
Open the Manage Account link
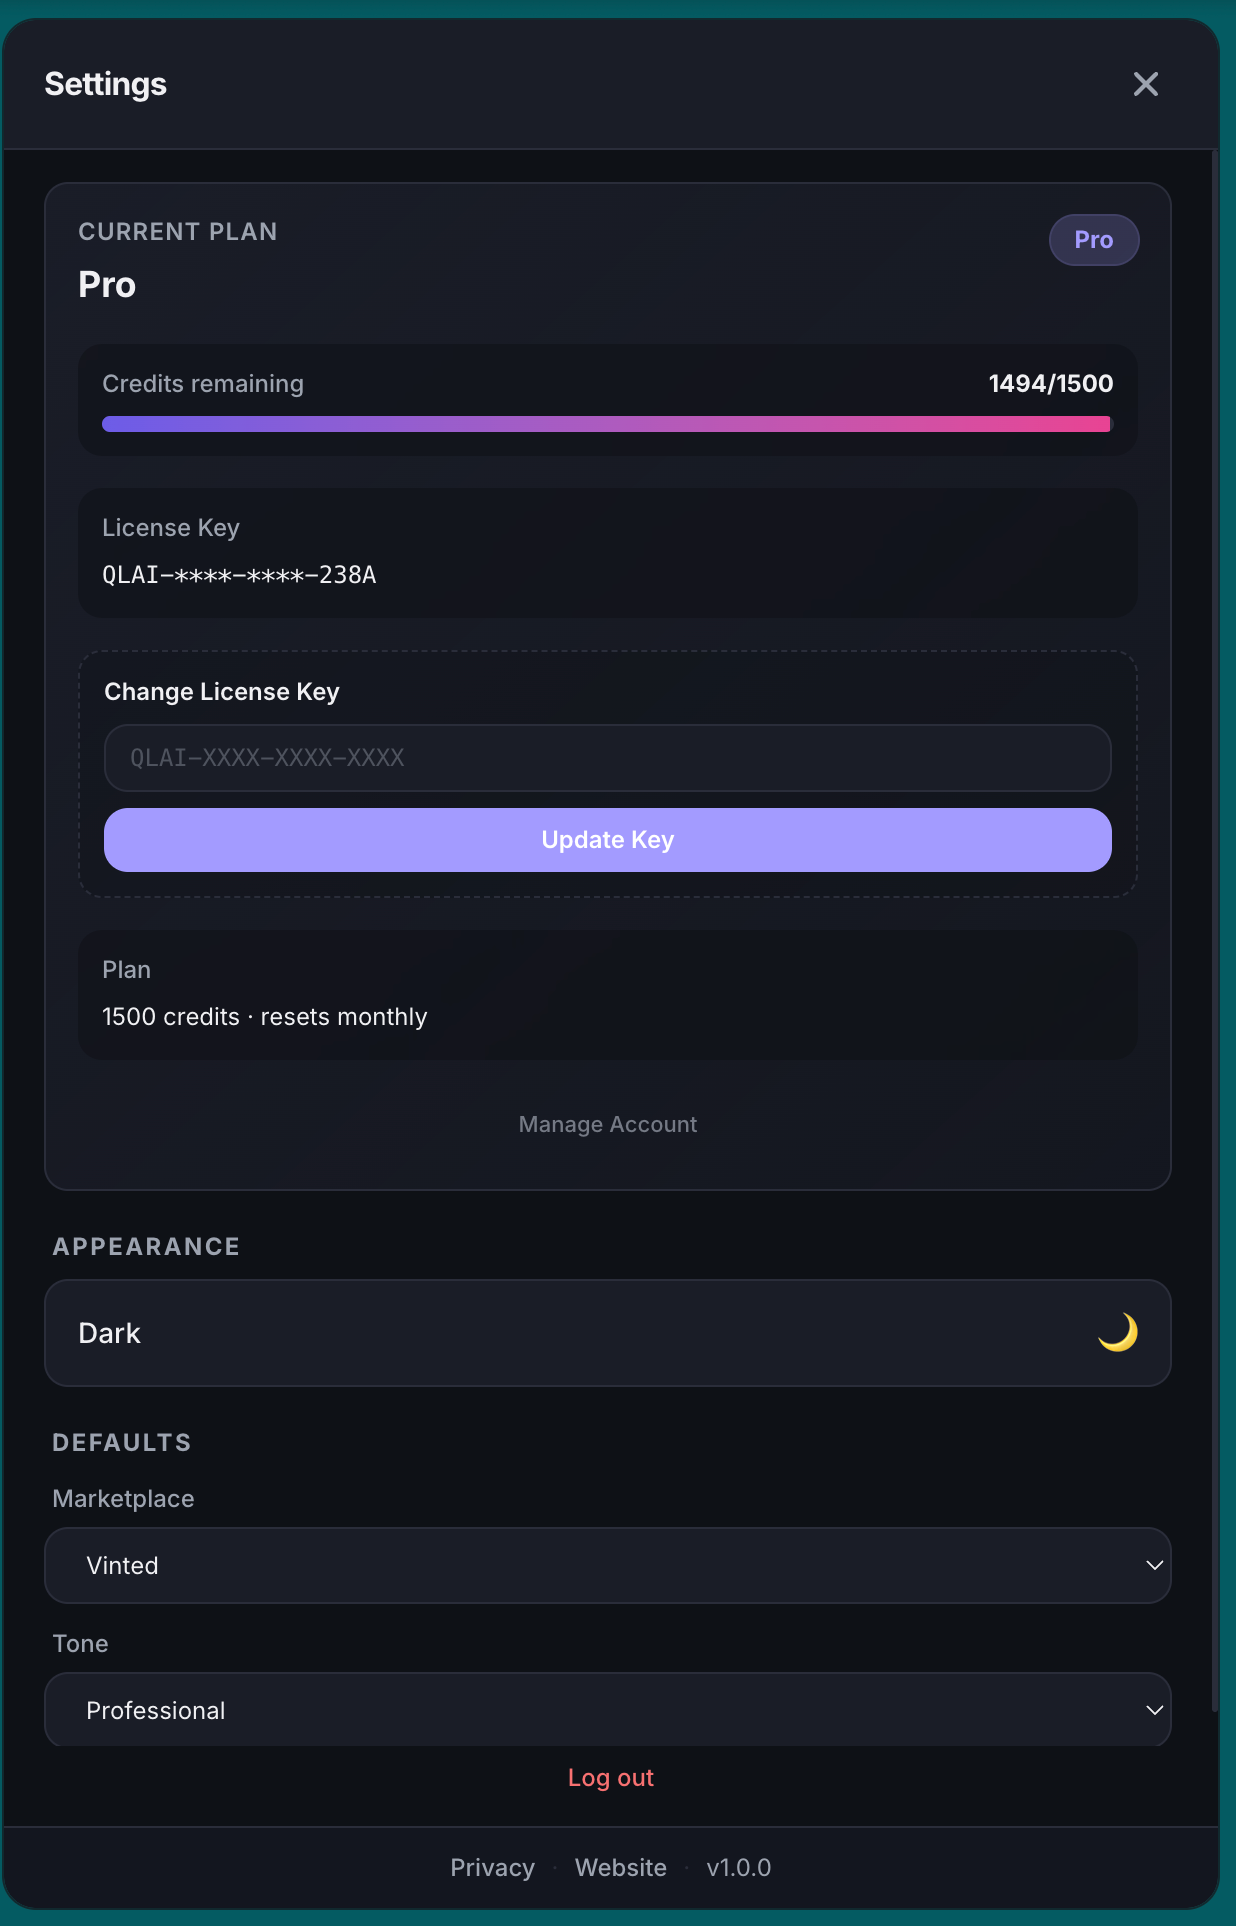[608, 1124]
